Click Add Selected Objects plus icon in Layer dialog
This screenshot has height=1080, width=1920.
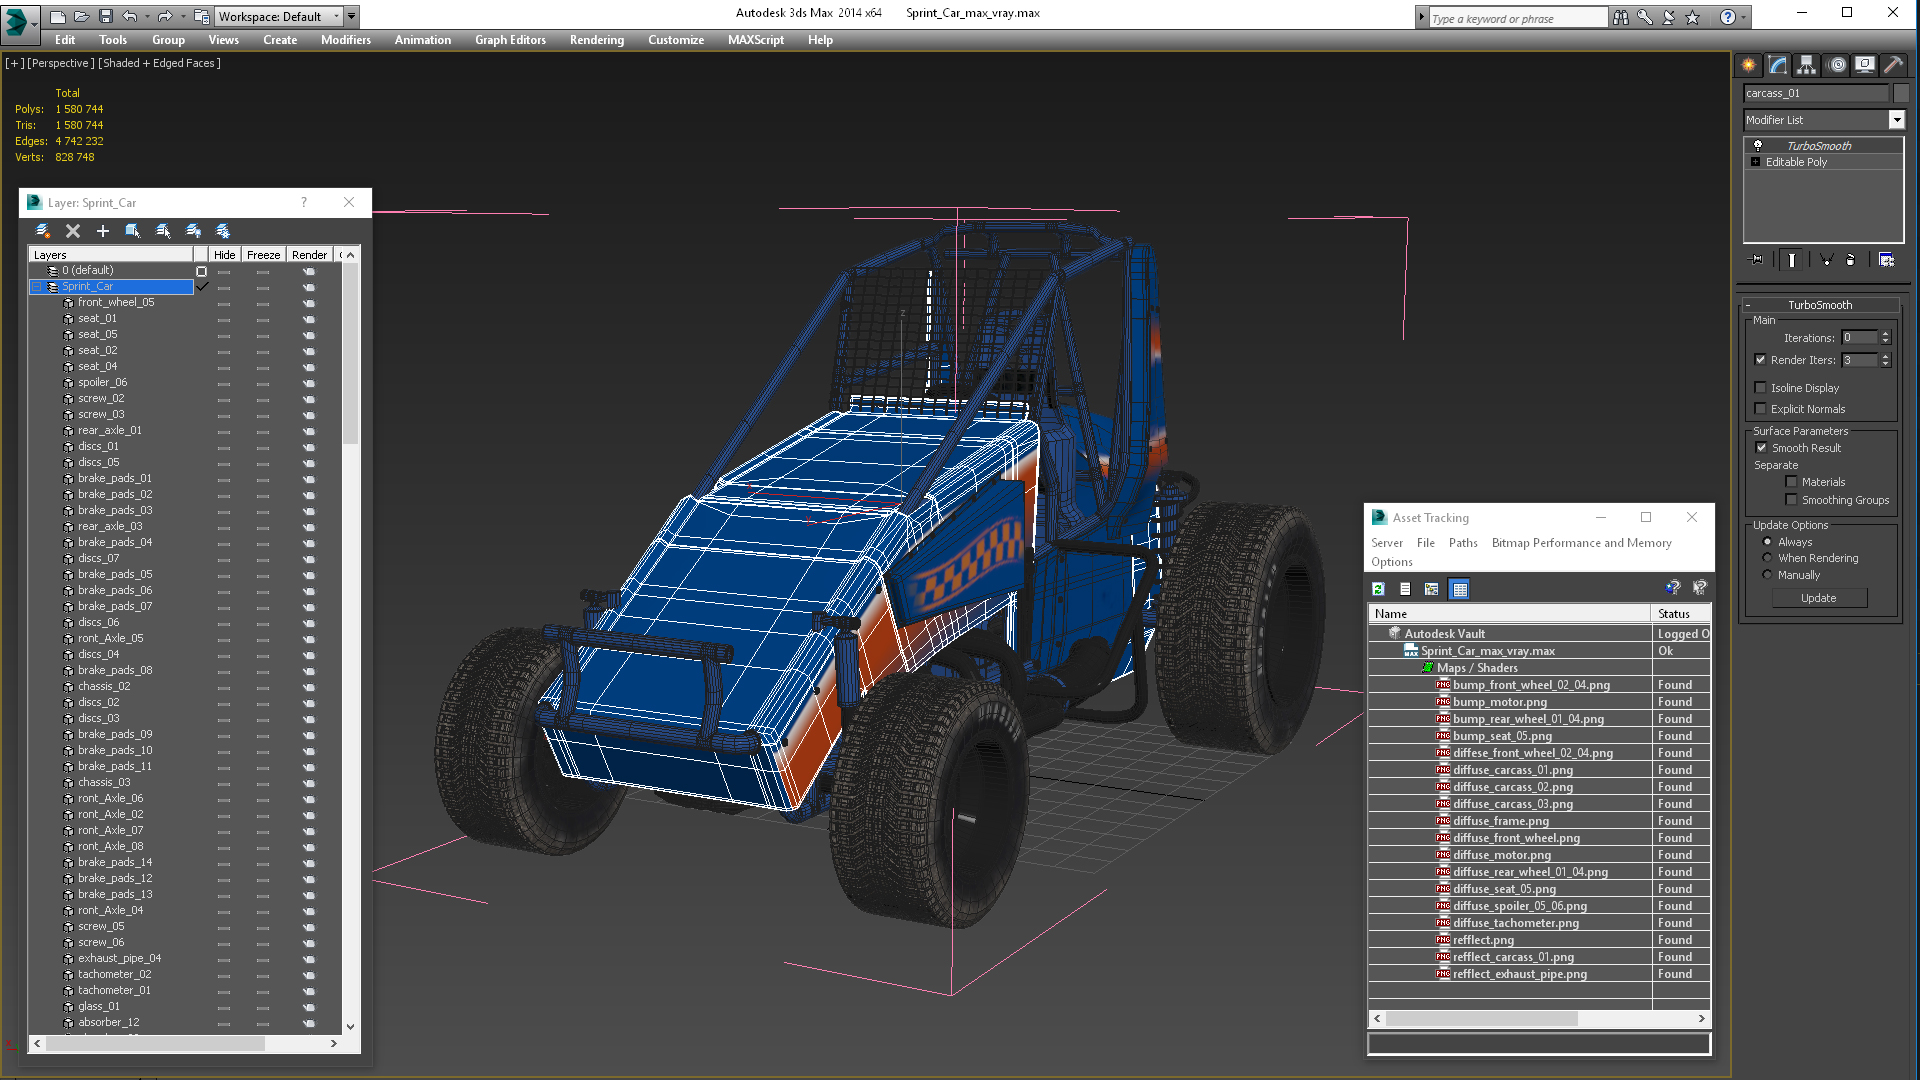[102, 231]
